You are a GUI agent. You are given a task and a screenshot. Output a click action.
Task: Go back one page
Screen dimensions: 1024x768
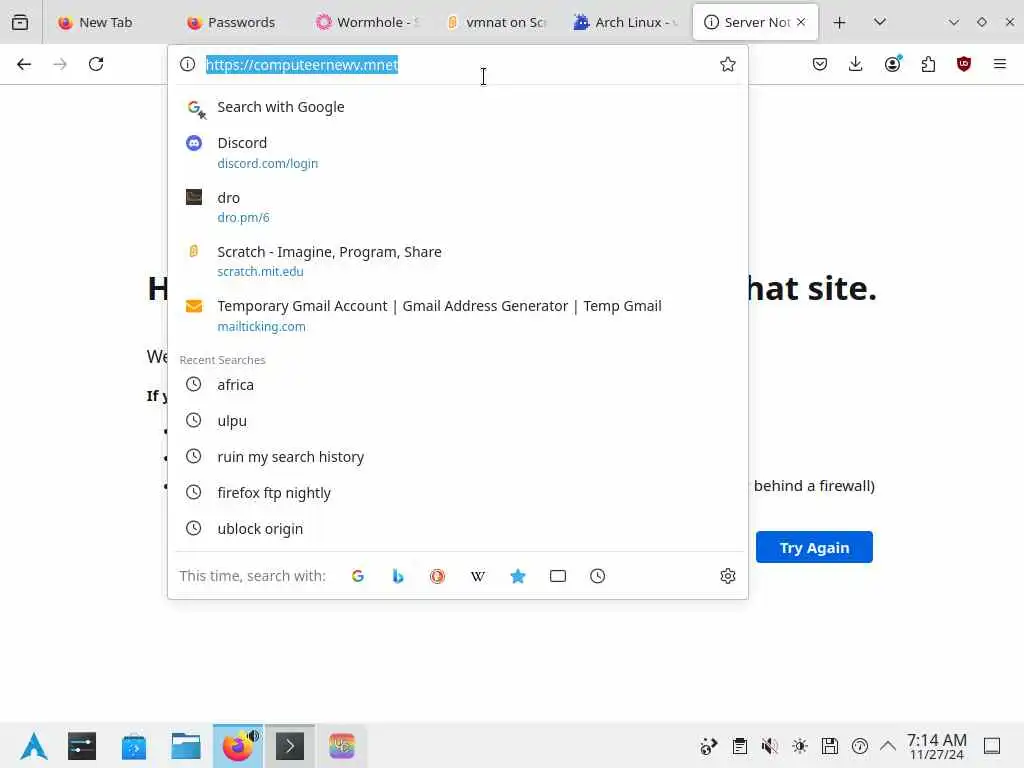pyautogui.click(x=24, y=64)
